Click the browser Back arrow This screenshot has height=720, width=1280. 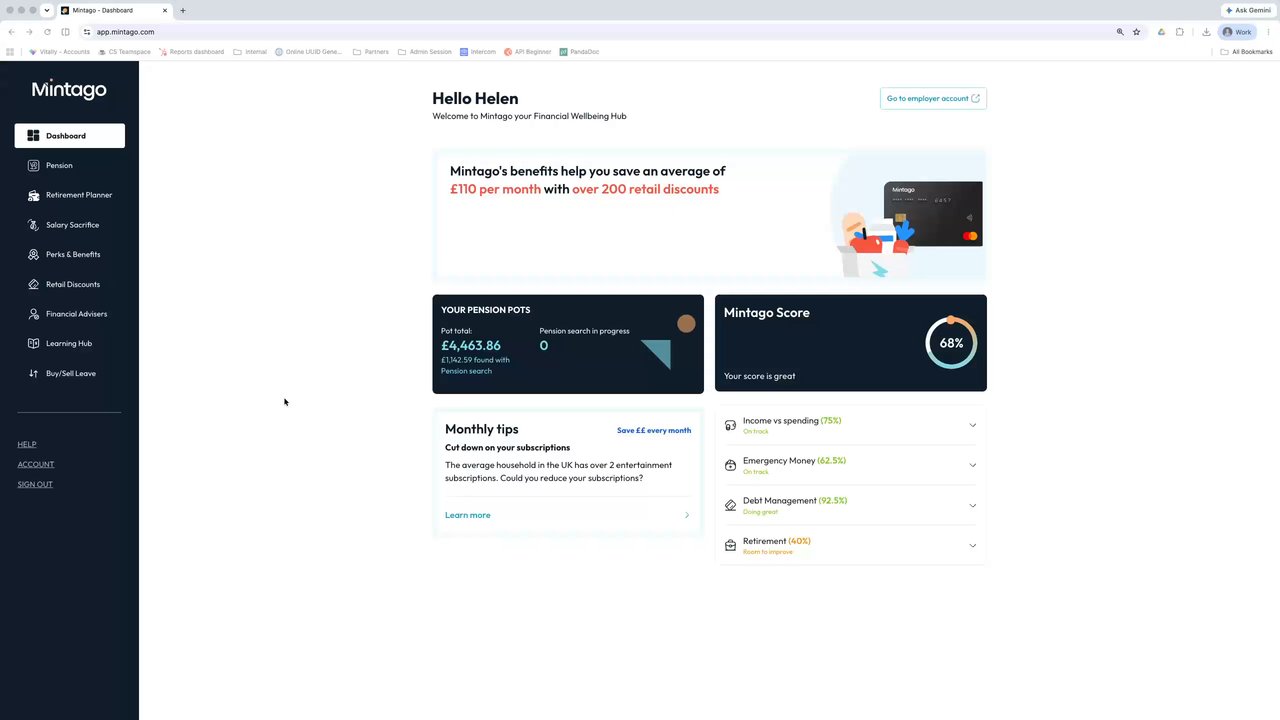click(11, 32)
